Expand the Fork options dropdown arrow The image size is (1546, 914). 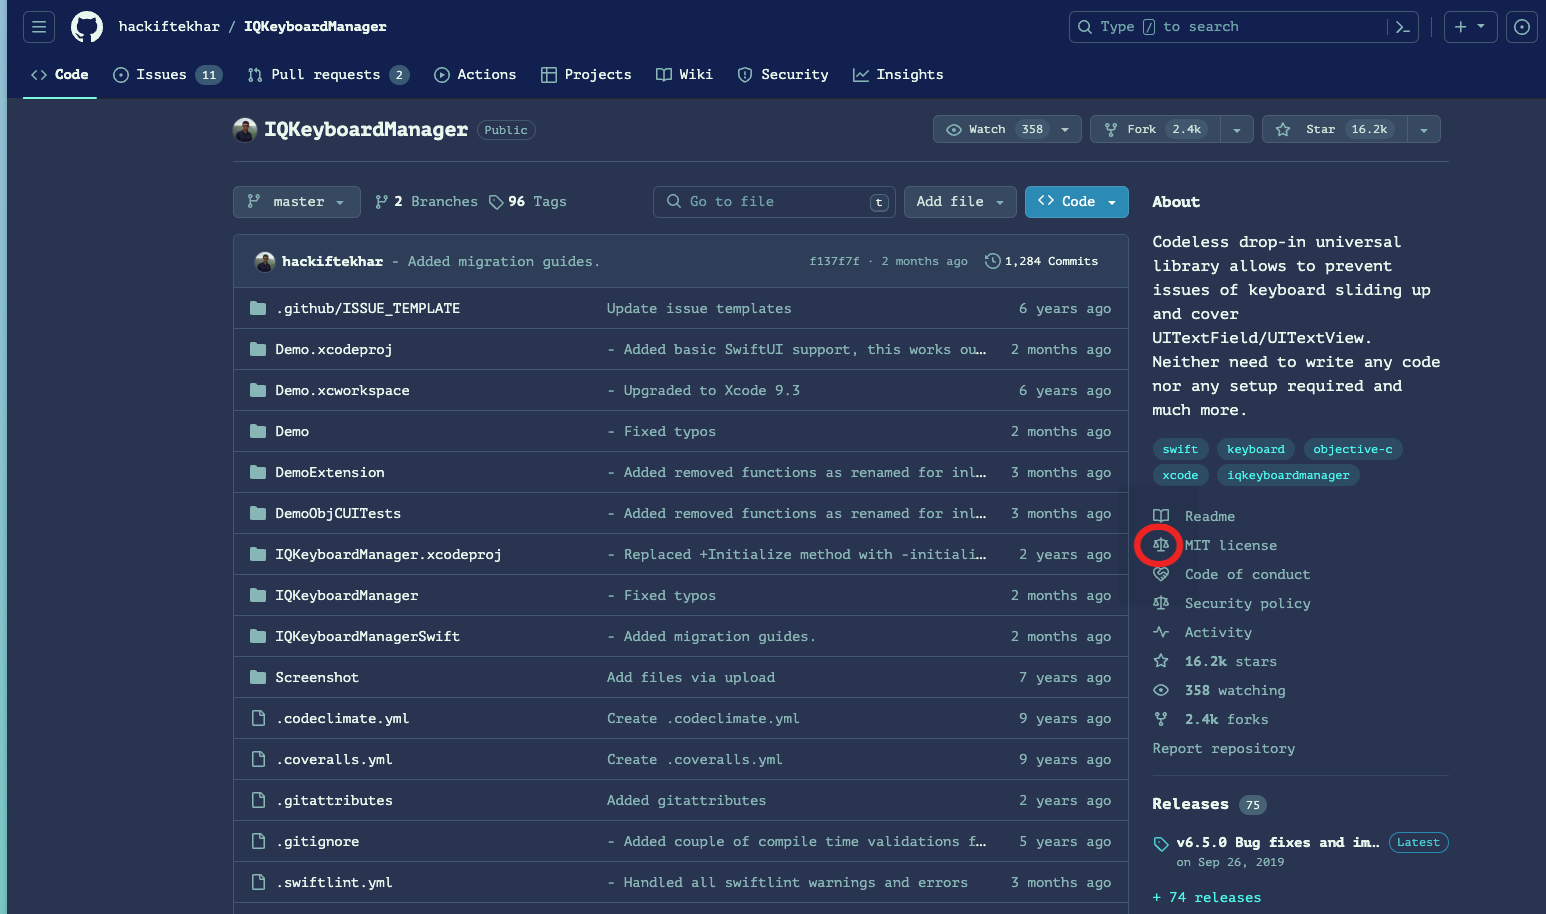[1237, 130]
